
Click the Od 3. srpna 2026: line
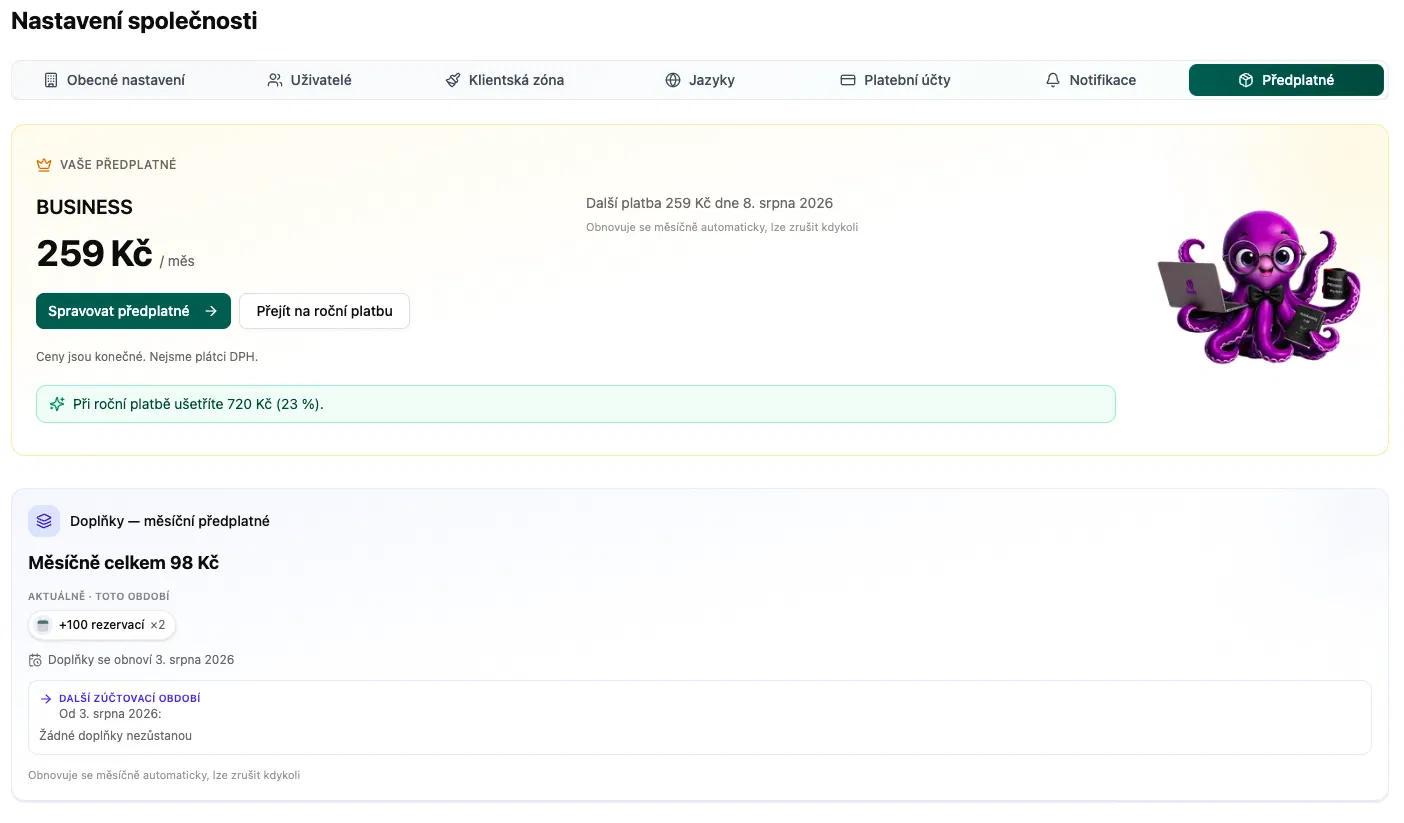pos(110,714)
